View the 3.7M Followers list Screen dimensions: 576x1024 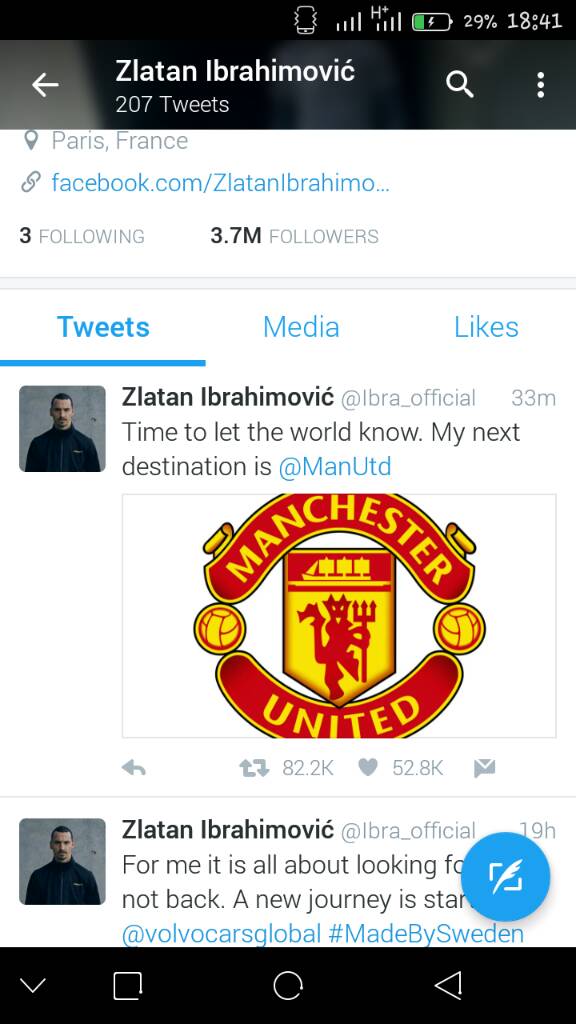(295, 236)
